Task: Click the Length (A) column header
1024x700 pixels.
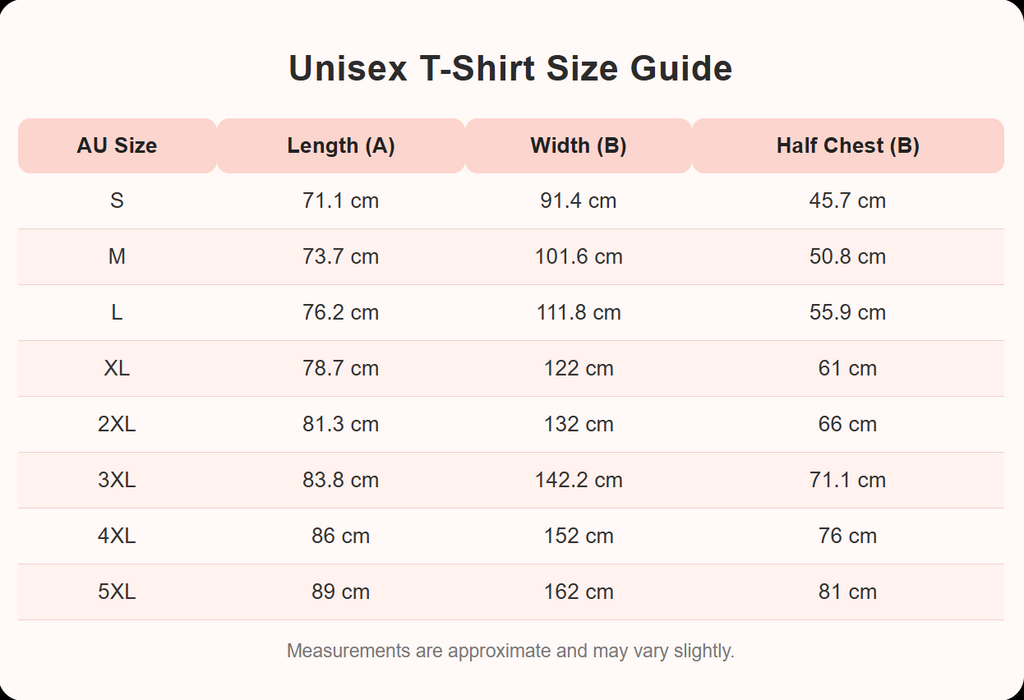Action: tap(341, 146)
